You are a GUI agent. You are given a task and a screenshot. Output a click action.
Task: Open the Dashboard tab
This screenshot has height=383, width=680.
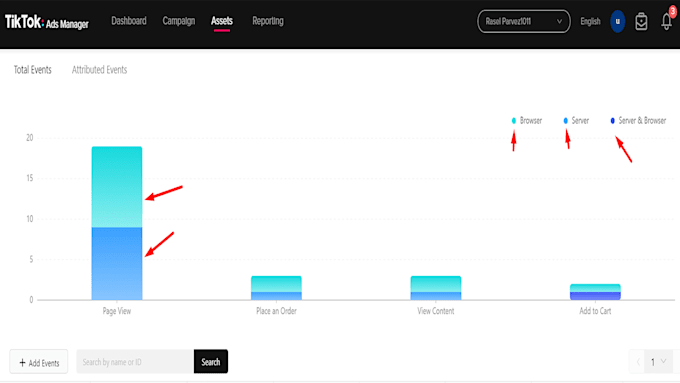pyautogui.click(x=129, y=21)
